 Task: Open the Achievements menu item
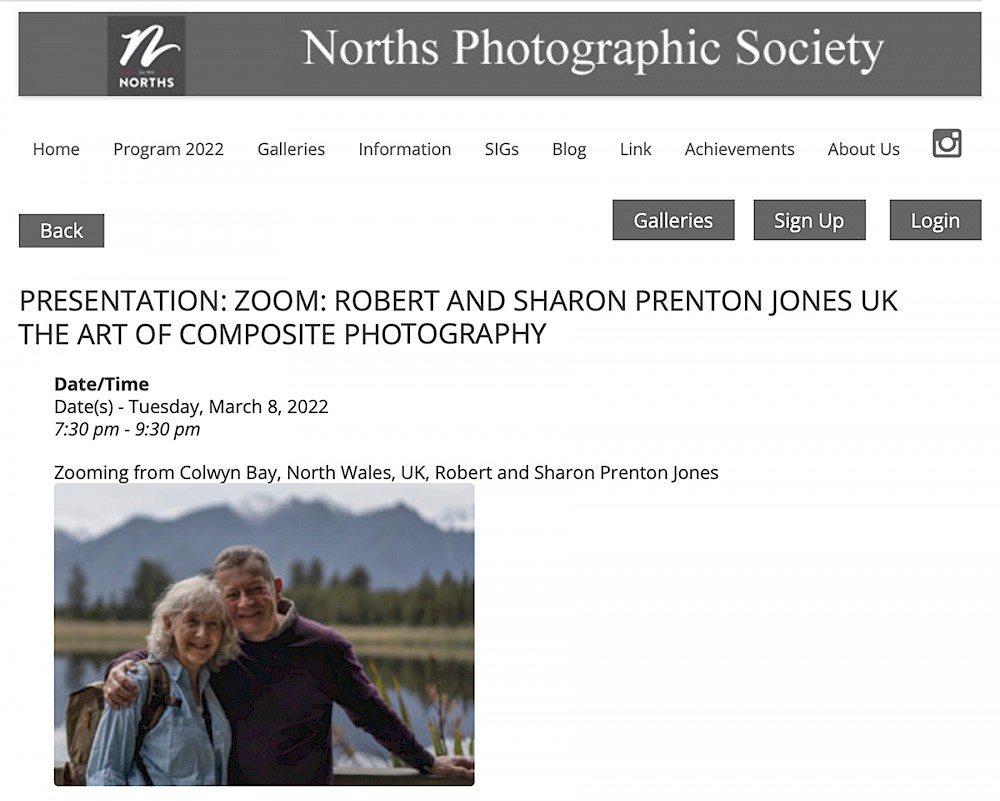pyautogui.click(x=739, y=149)
